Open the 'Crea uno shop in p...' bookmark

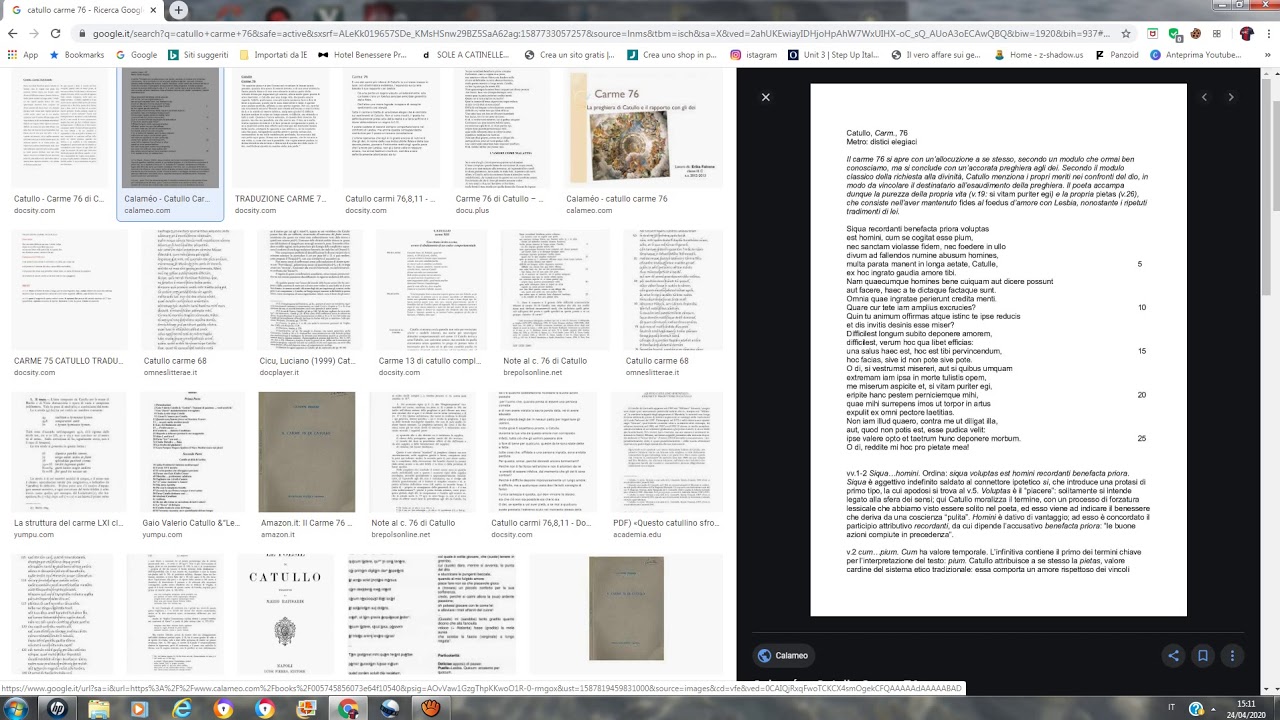point(671,55)
